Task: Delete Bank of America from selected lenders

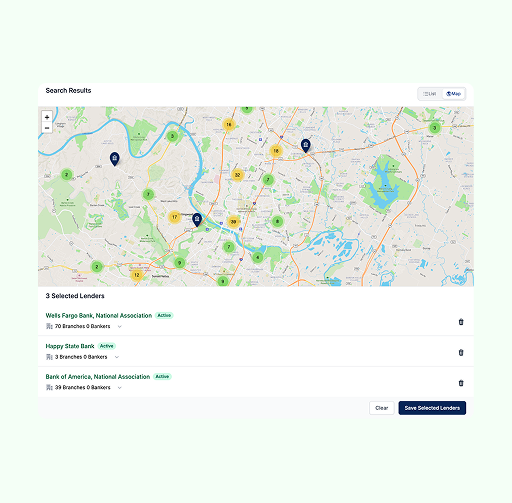Action: (x=461, y=383)
